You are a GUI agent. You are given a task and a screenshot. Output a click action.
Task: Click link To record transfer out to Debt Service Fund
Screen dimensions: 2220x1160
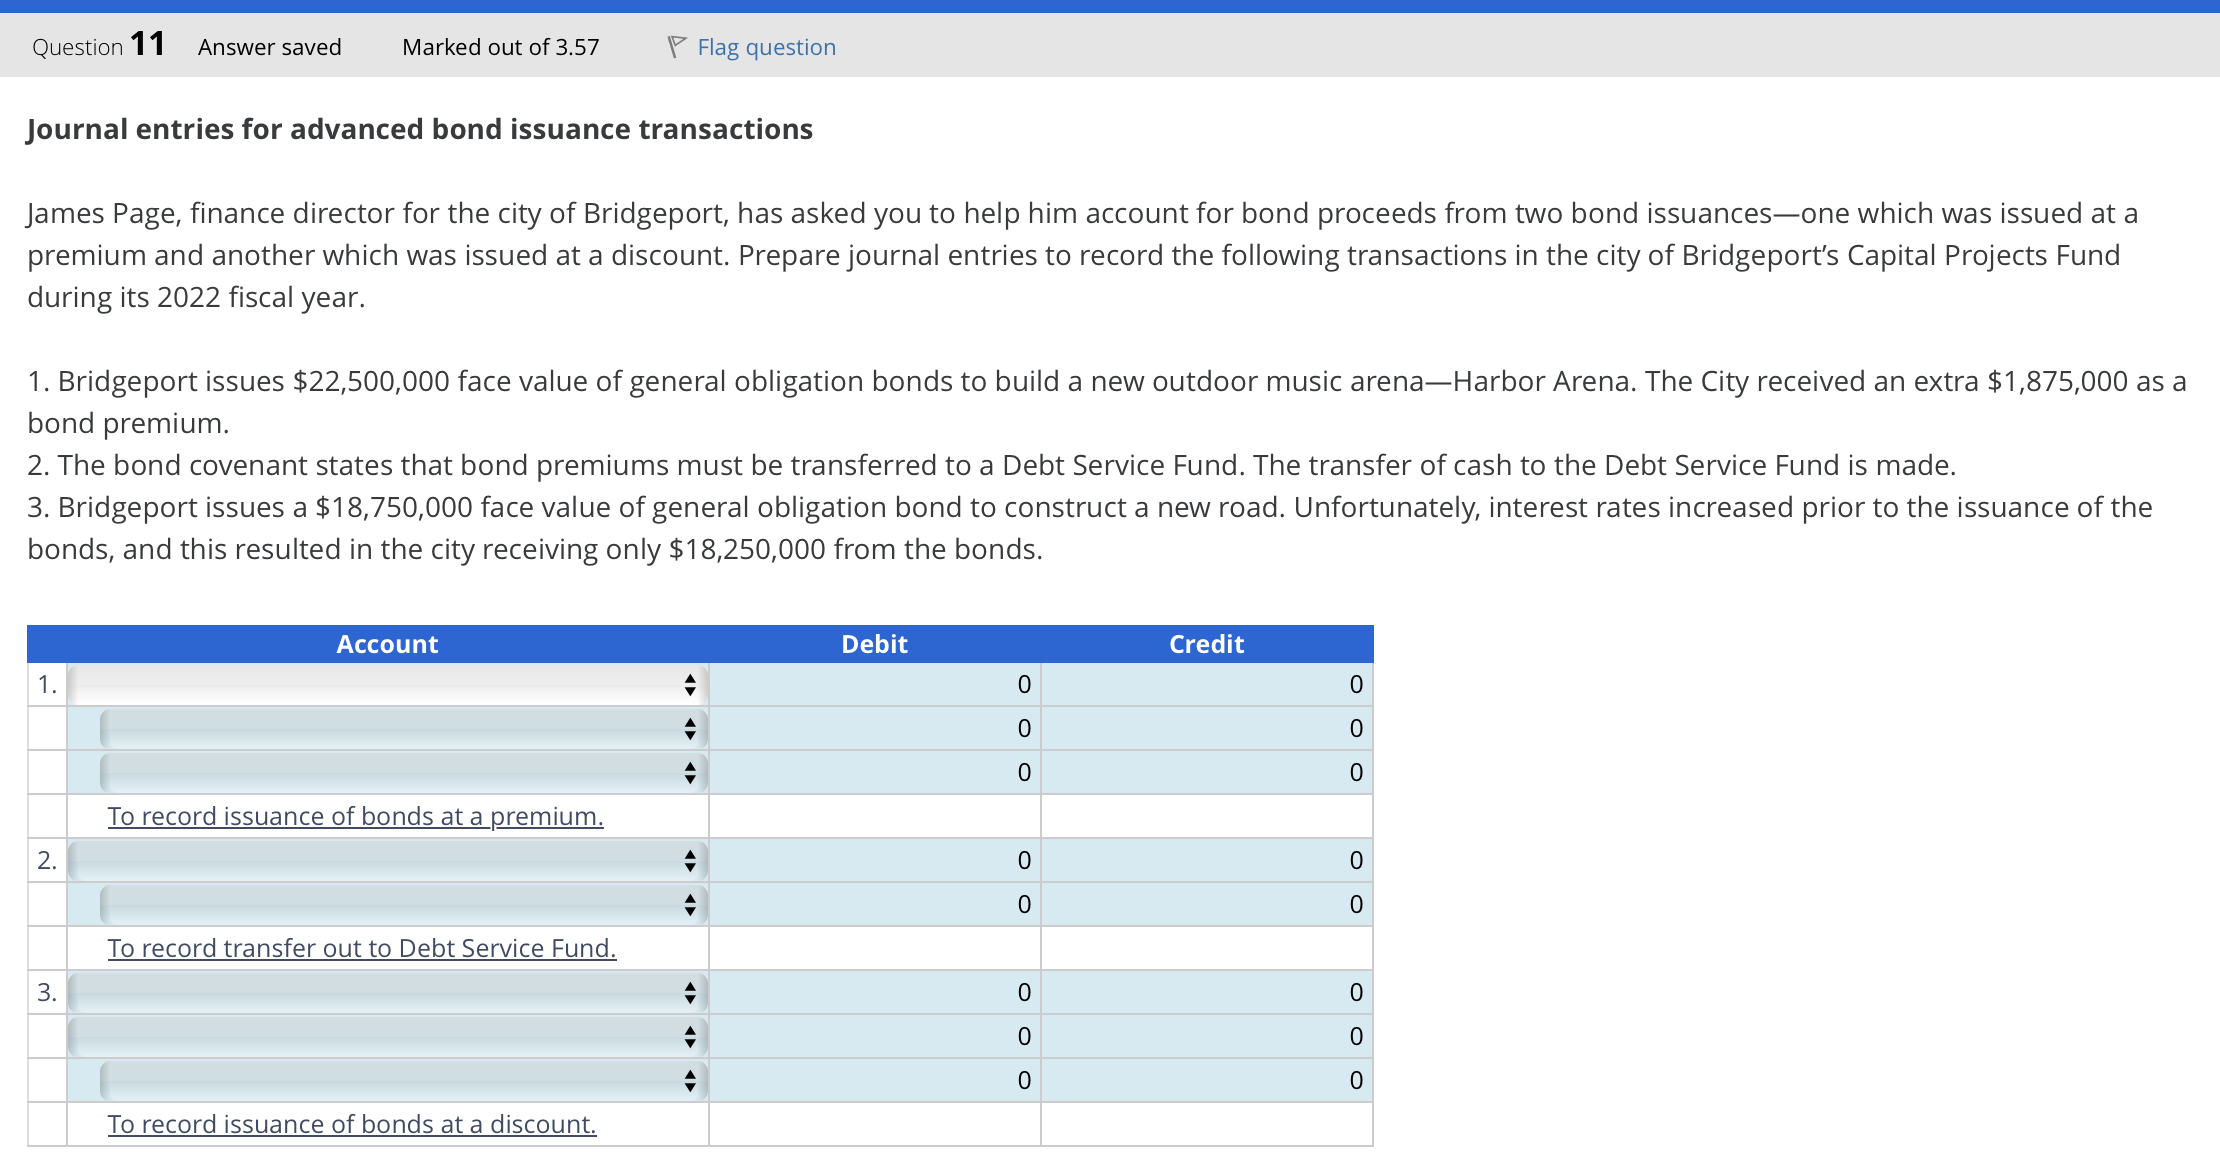point(362,948)
